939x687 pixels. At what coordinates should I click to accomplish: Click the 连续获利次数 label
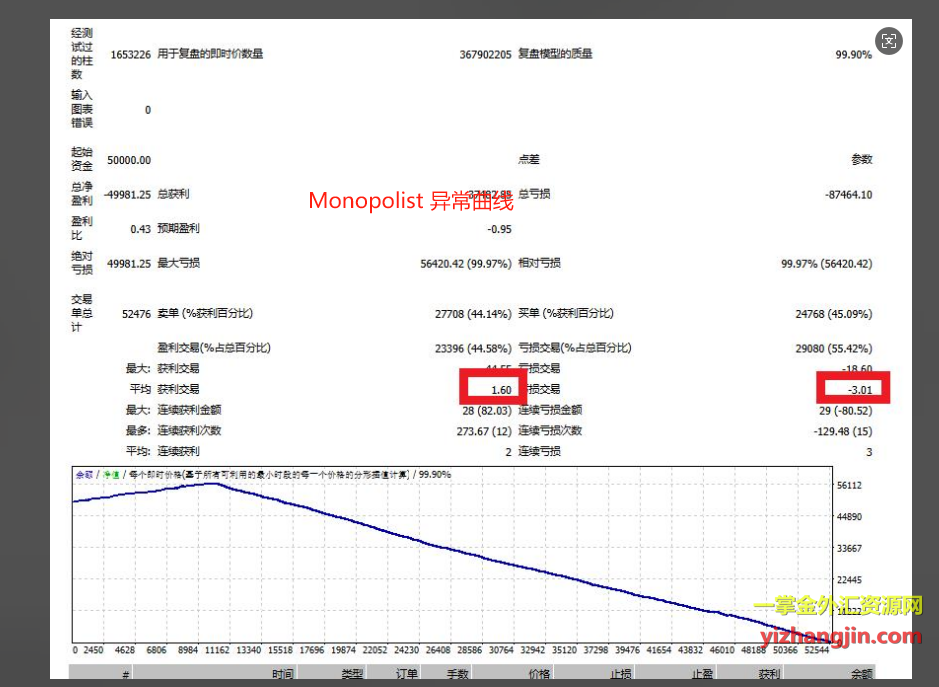(x=189, y=431)
